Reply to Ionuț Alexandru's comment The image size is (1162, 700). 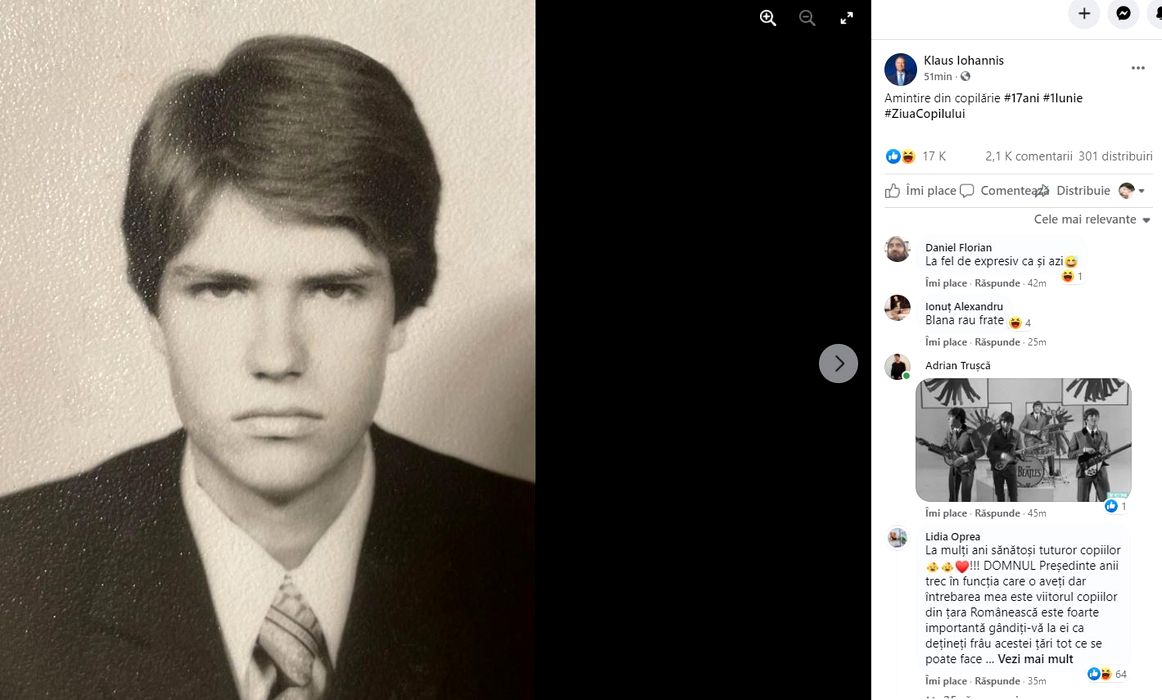(x=996, y=342)
